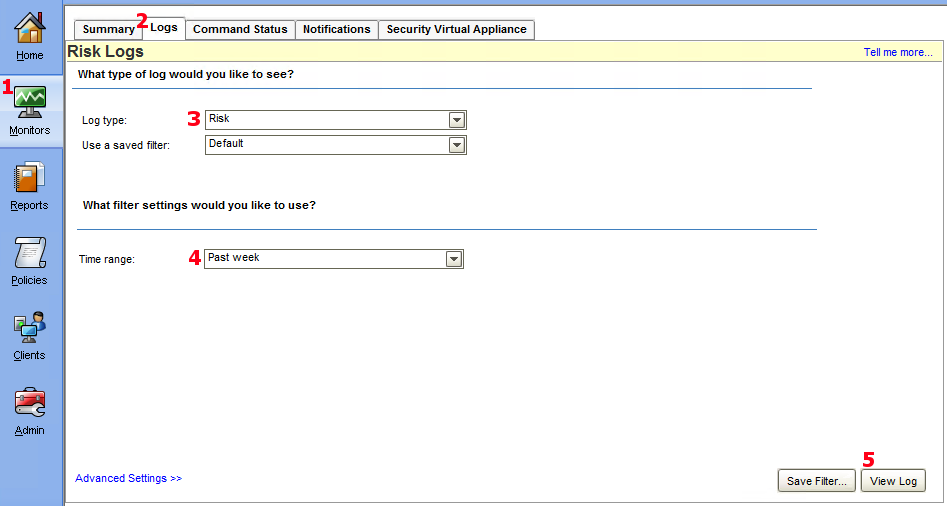Viewport: 947px width, 506px height.
Task: Select the Logs tab
Action: 163,28
